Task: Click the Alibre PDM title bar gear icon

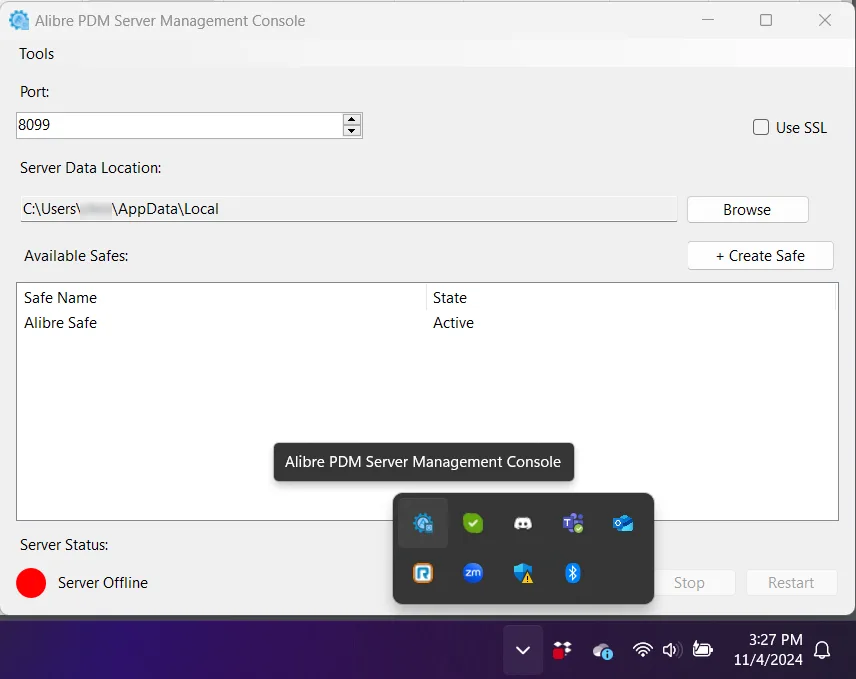Action: (19, 21)
